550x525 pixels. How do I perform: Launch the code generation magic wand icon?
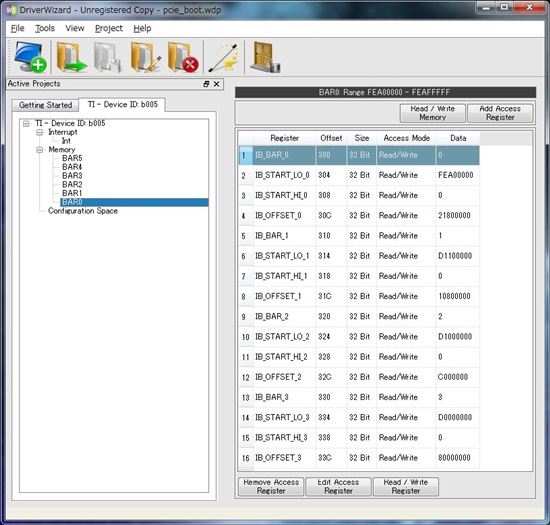223,57
